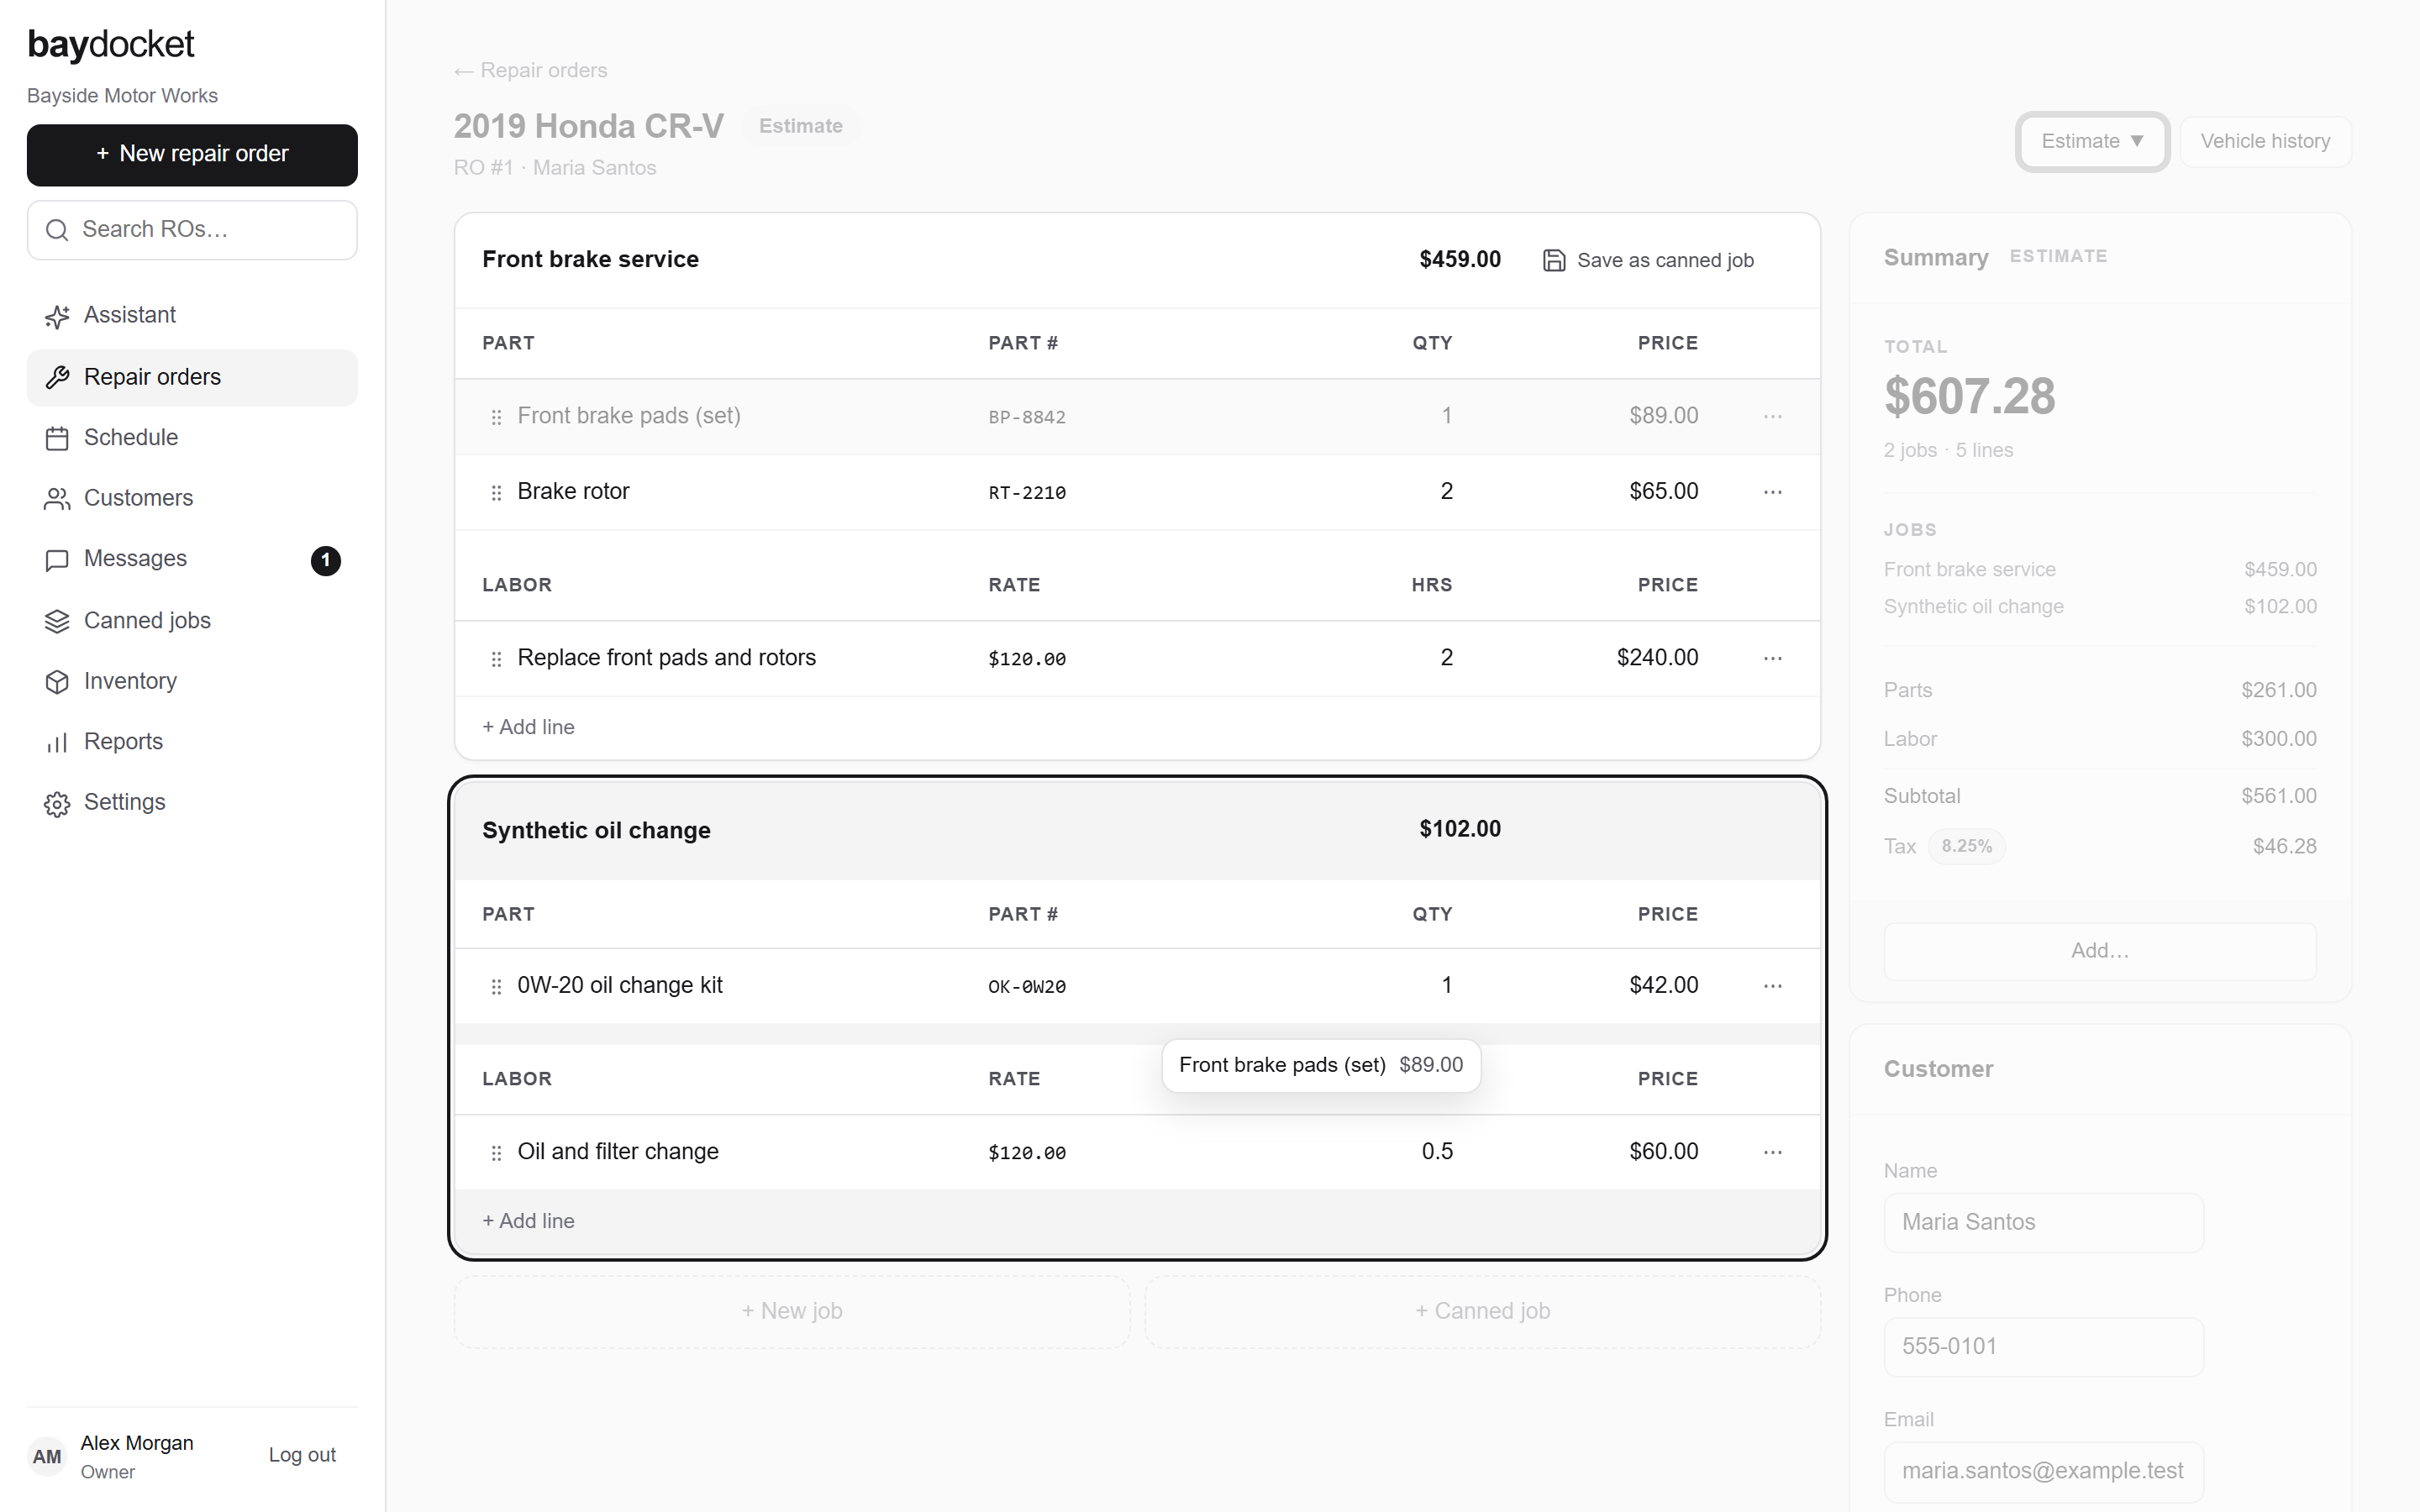Screen dimensions: 2420x1512
Task: Click the Inventory box icon
Action: [x=57, y=682]
